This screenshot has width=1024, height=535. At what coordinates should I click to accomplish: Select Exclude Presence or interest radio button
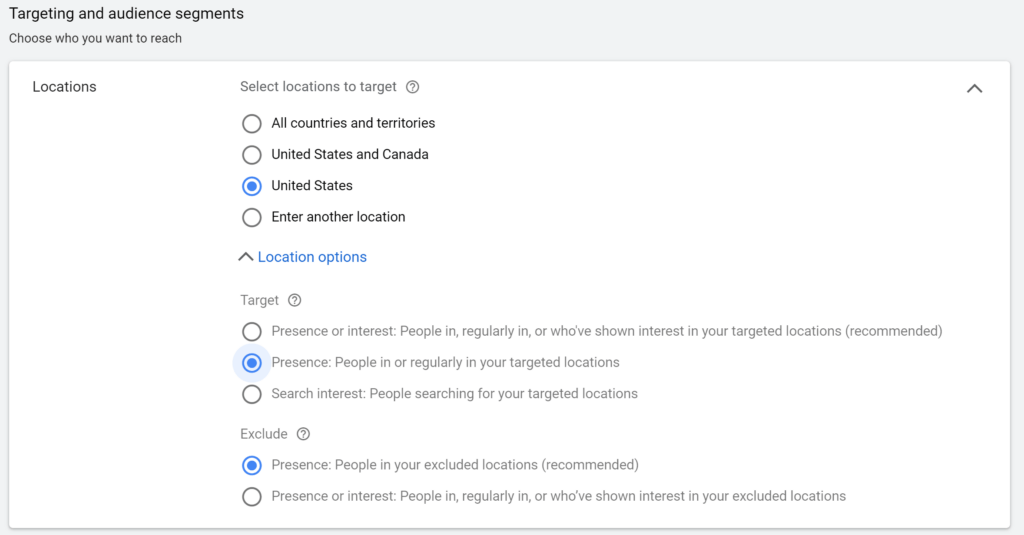click(x=251, y=497)
